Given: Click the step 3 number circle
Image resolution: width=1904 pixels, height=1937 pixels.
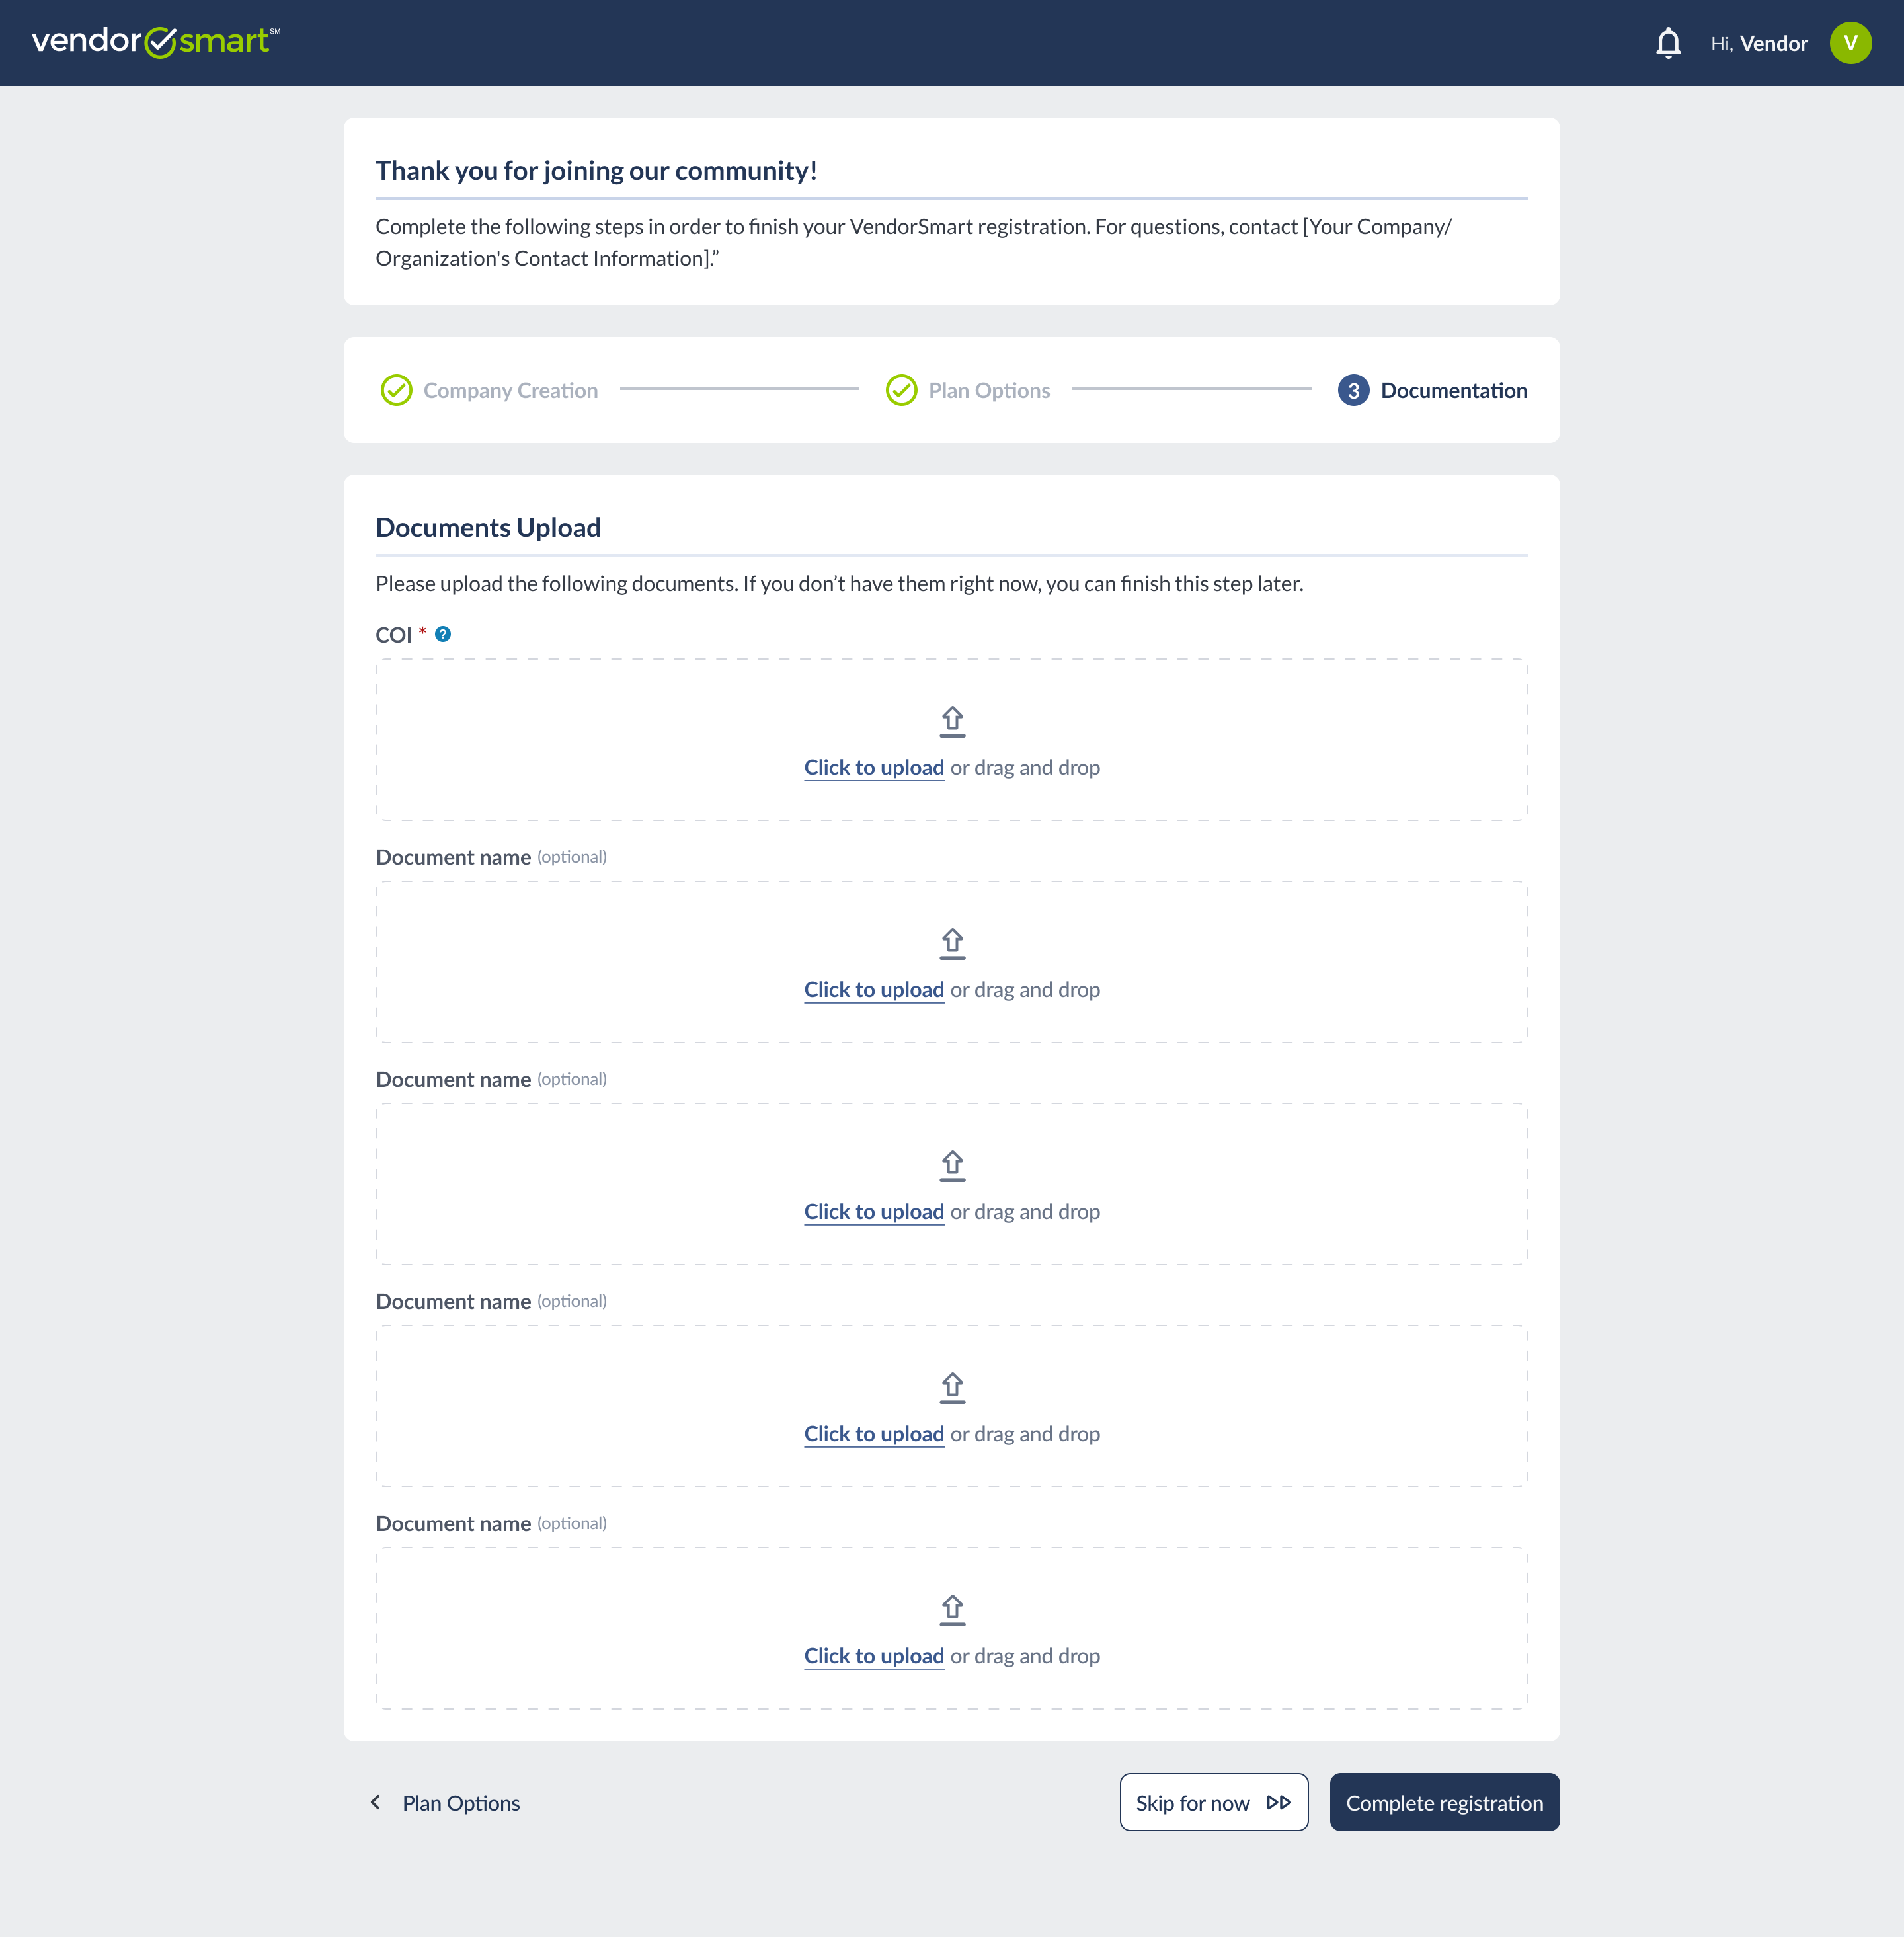Looking at the screenshot, I should coord(1353,390).
